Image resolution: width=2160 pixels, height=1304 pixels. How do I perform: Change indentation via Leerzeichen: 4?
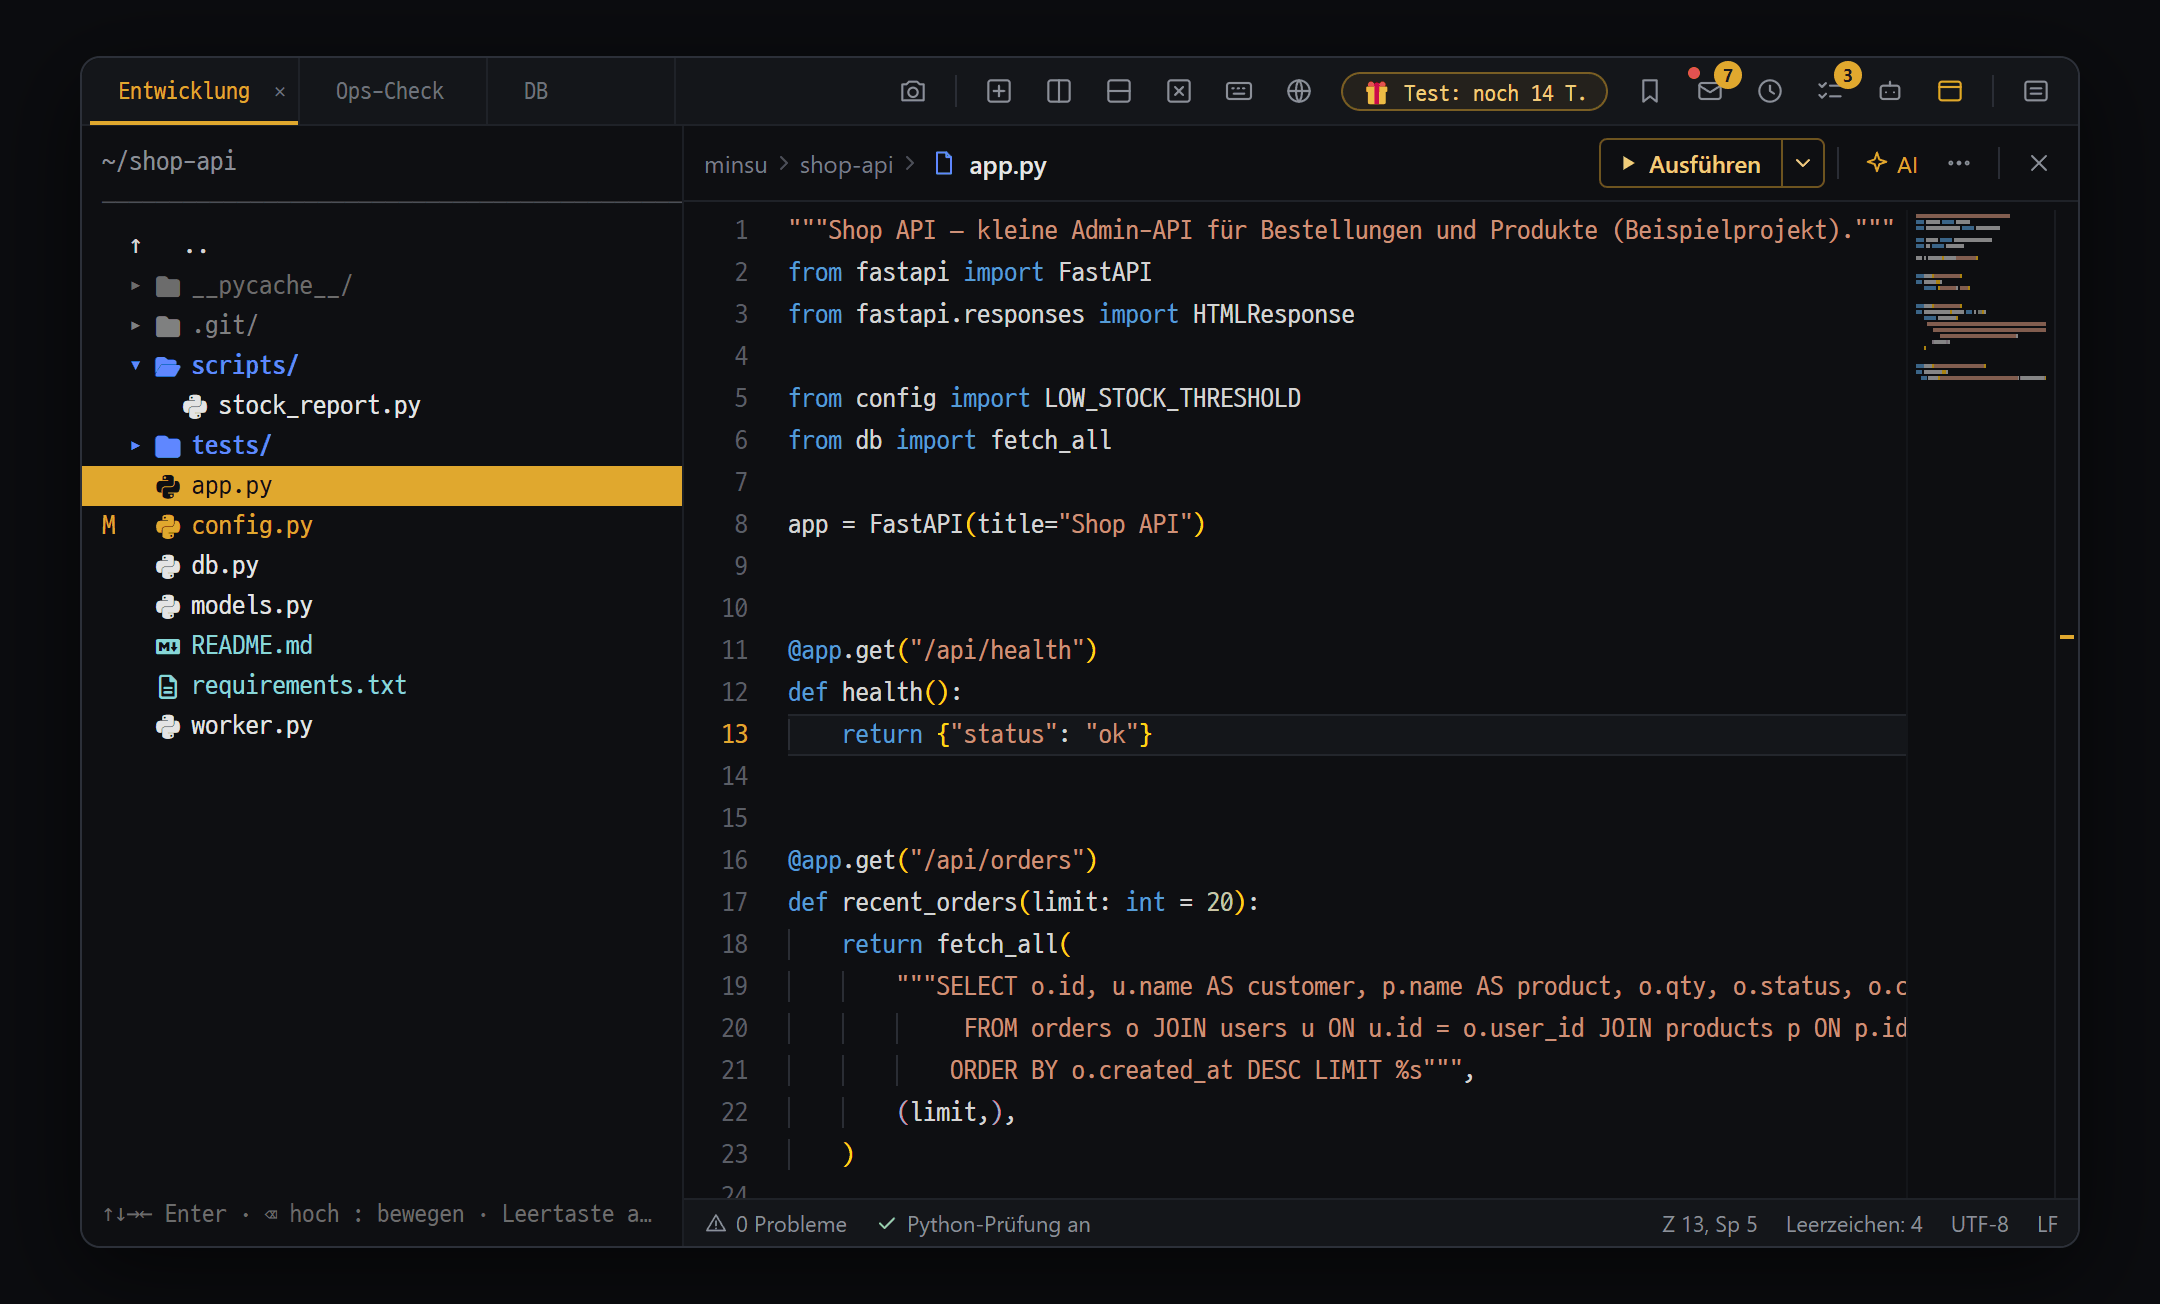click(x=1854, y=1224)
